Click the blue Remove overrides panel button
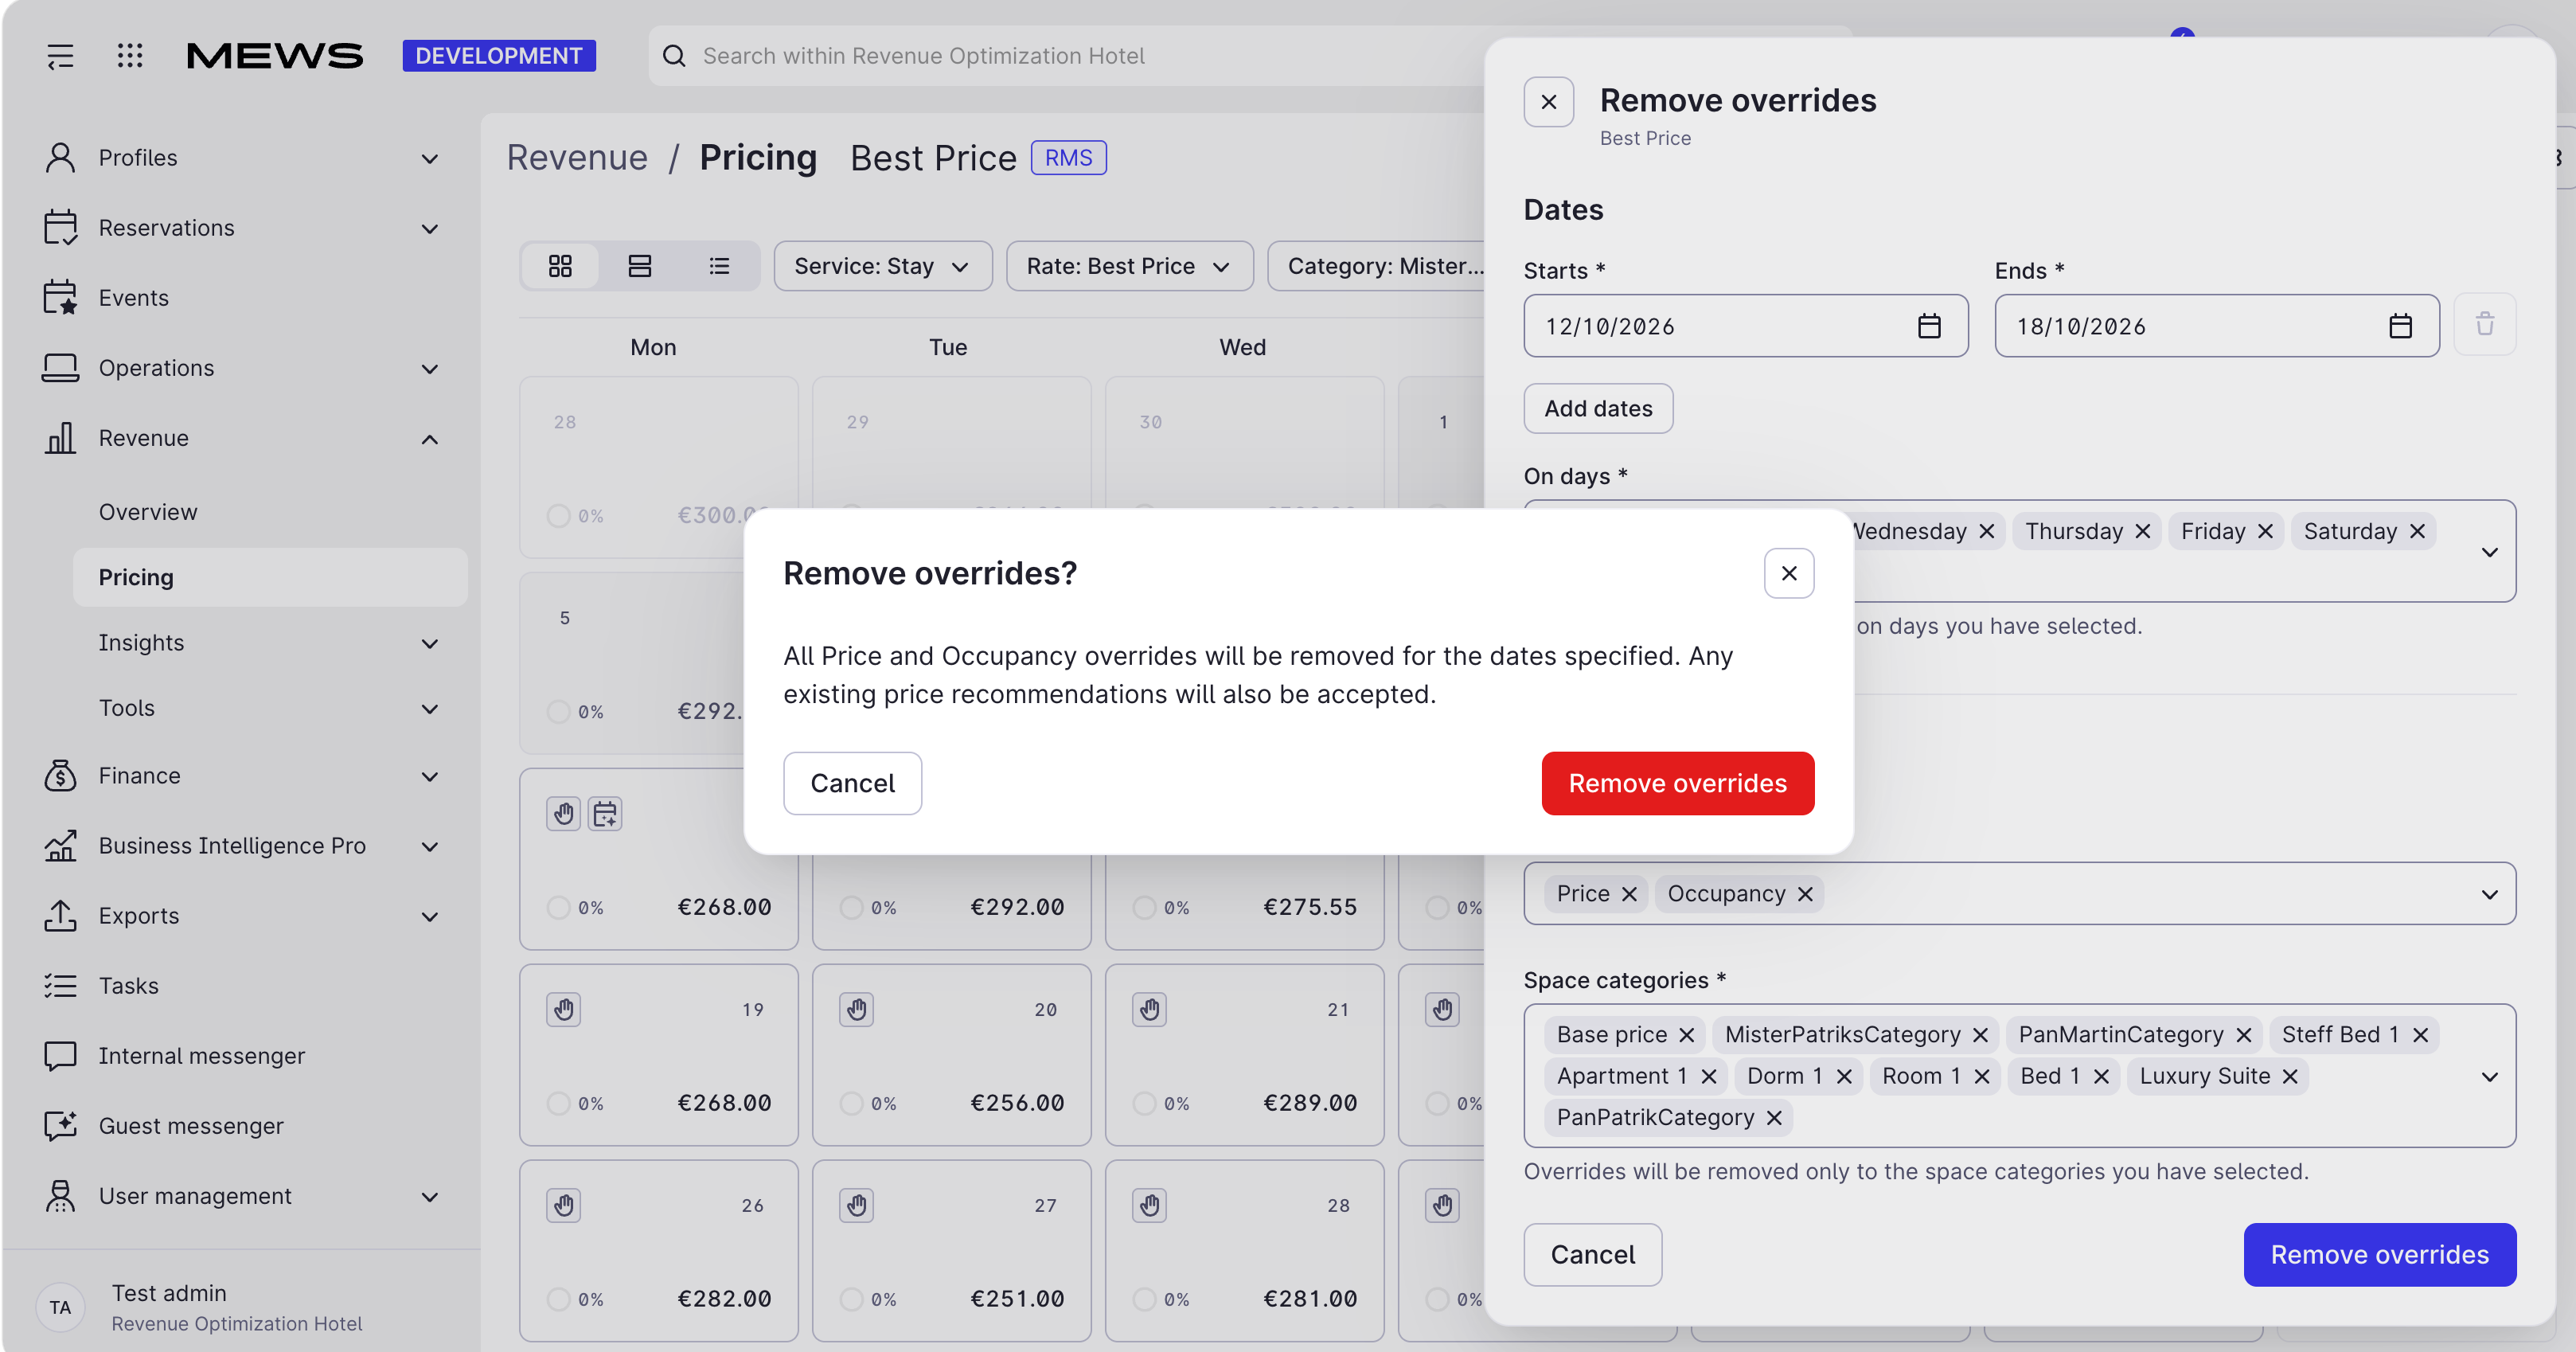Screen dimensions: 2576x1352 [x=2379, y=1254]
